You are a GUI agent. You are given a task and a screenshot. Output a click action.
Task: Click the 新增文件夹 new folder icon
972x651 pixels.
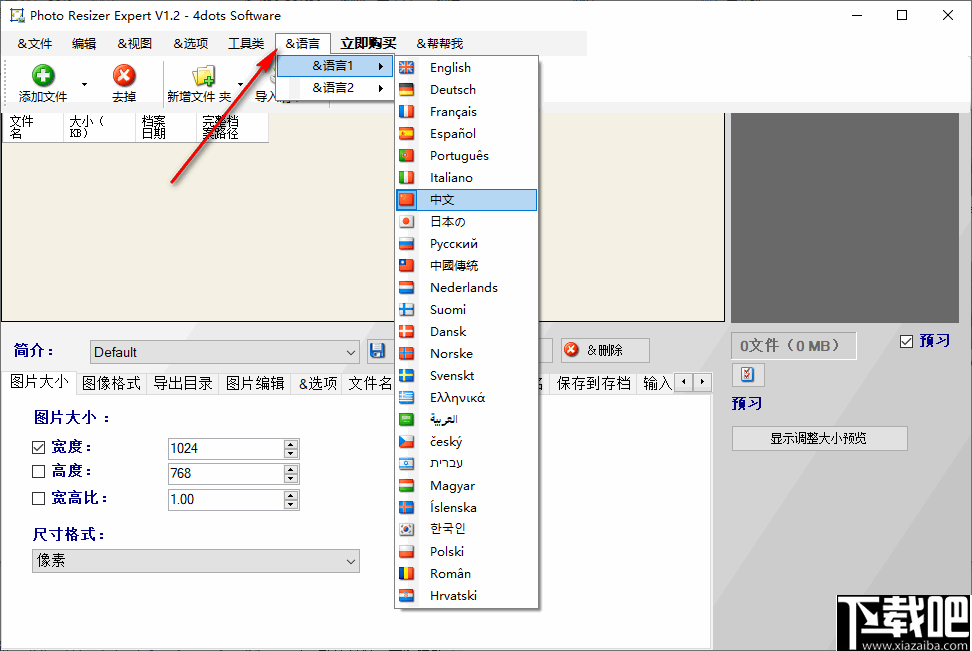pos(205,75)
